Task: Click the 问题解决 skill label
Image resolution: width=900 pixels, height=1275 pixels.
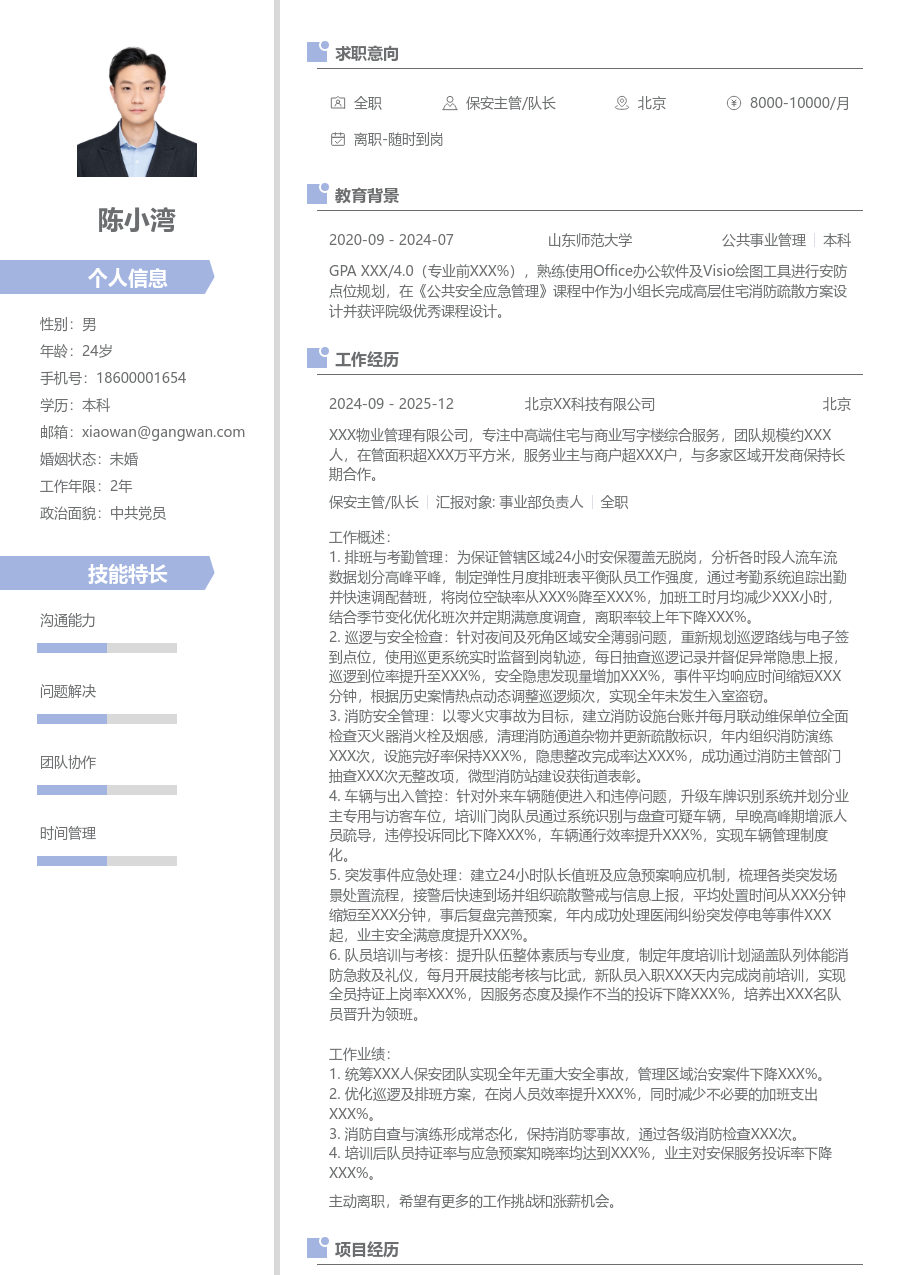Action: (x=68, y=691)
